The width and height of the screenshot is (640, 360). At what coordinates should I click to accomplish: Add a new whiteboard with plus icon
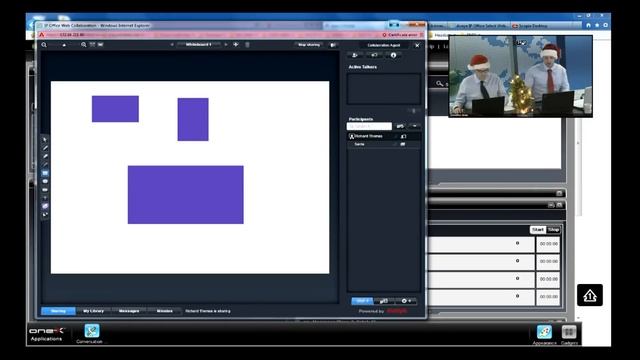[x=236, y=44]
